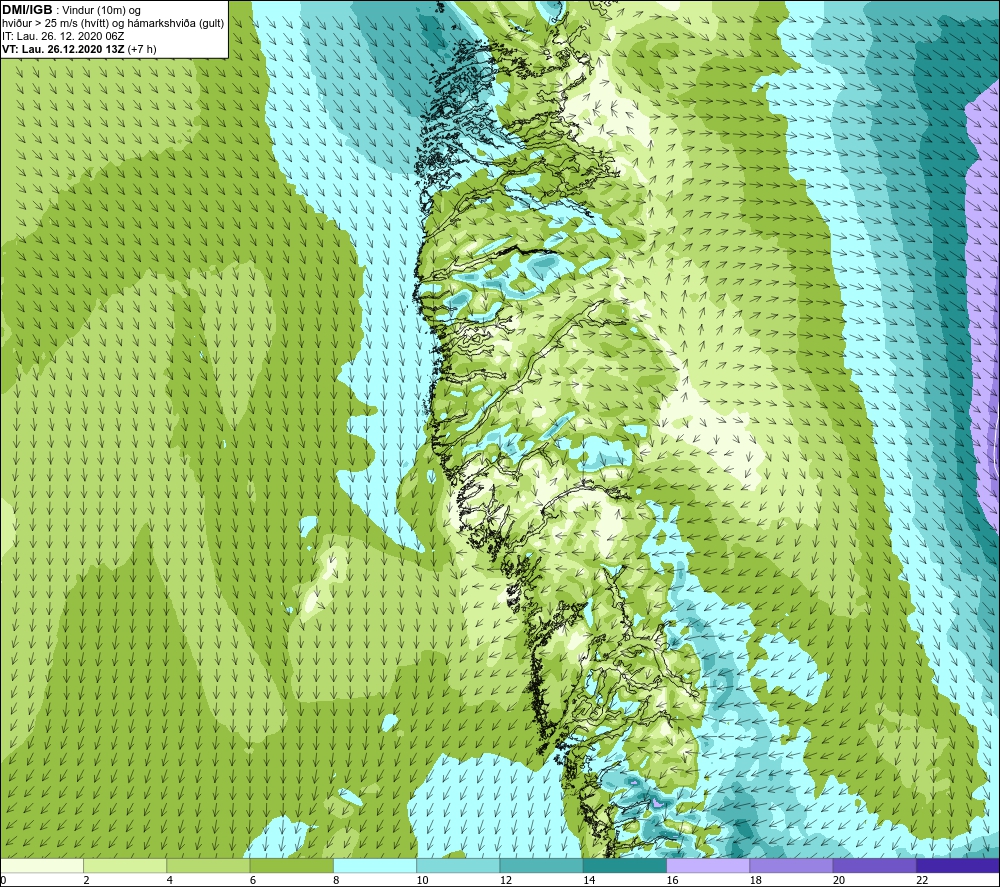Click the color bar segment between 2 and 4
Screen dimensions: 1000x887
tap(125, 866)
